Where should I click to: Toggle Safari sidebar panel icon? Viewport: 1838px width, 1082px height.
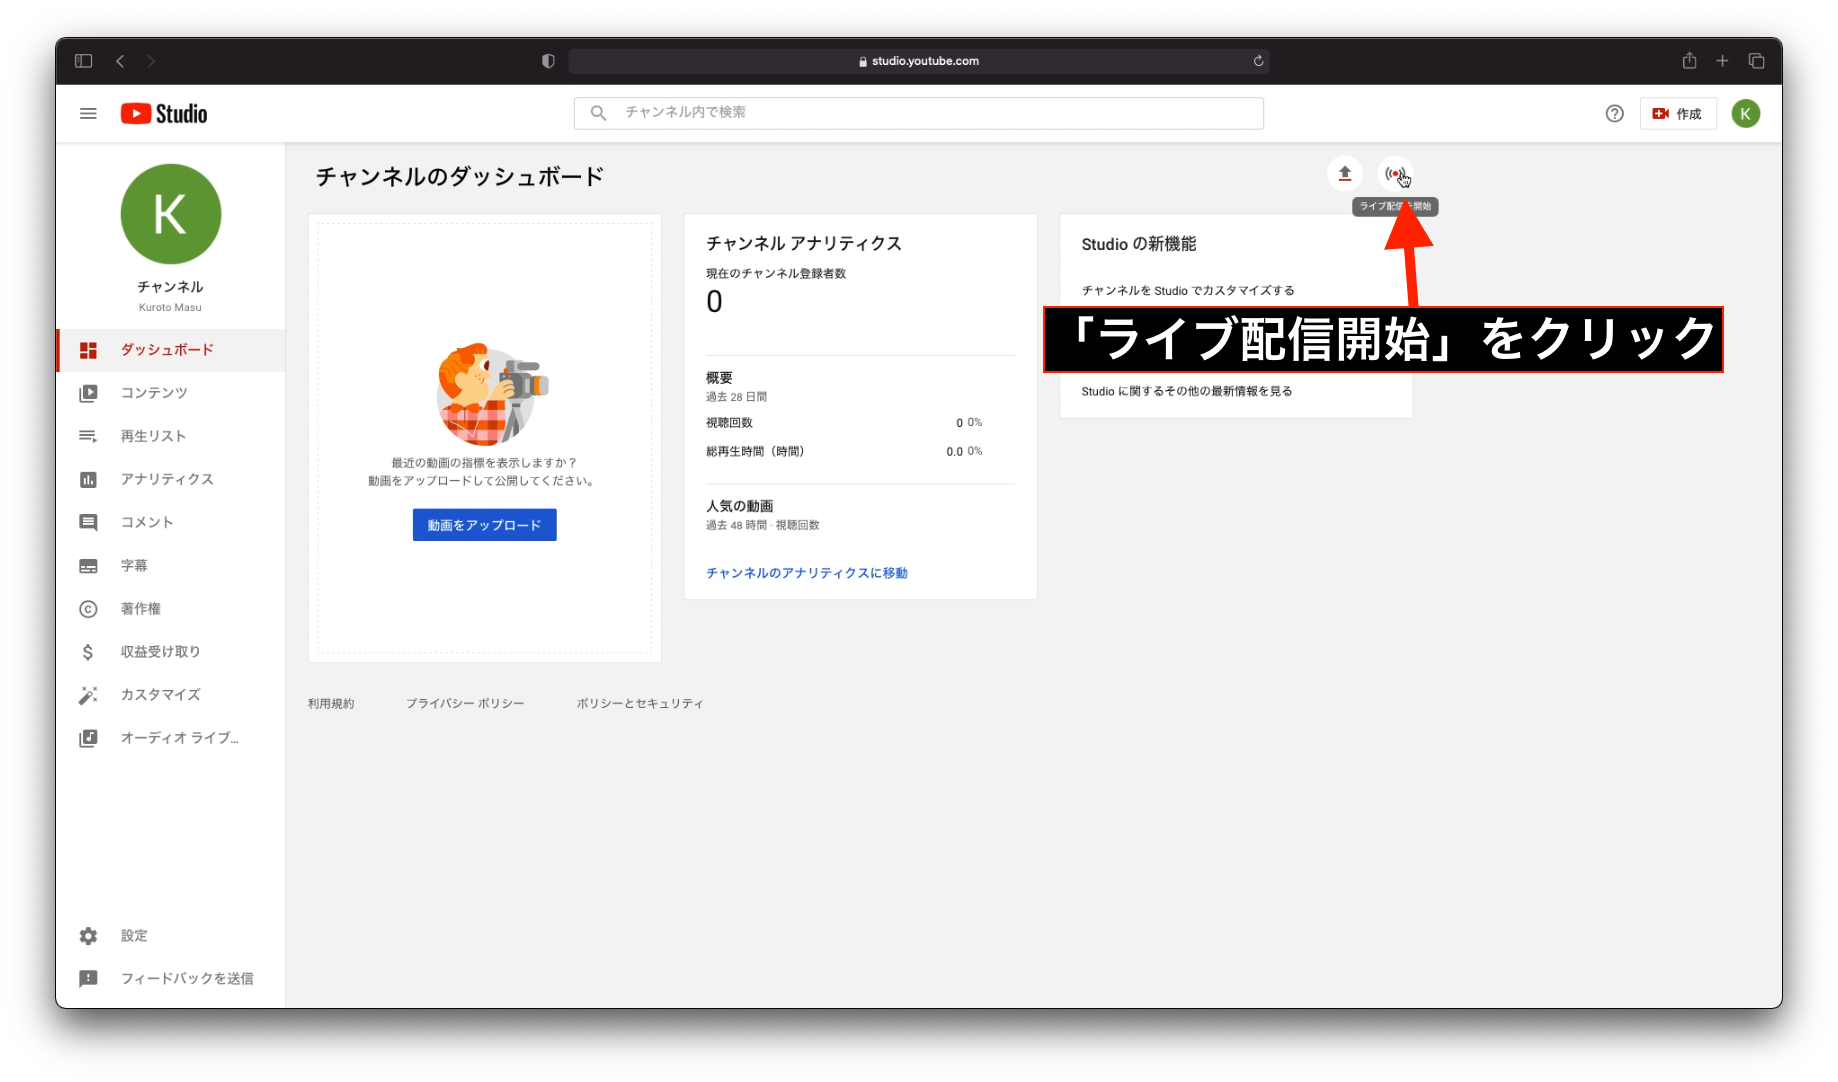pos(84,61)
